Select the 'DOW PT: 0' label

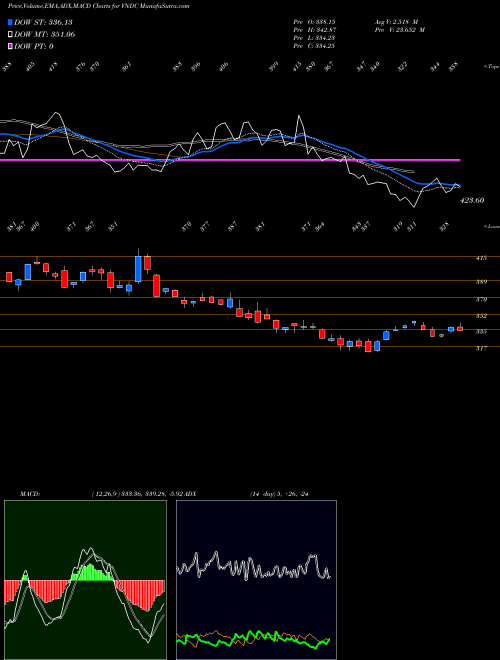pos(34,46)
